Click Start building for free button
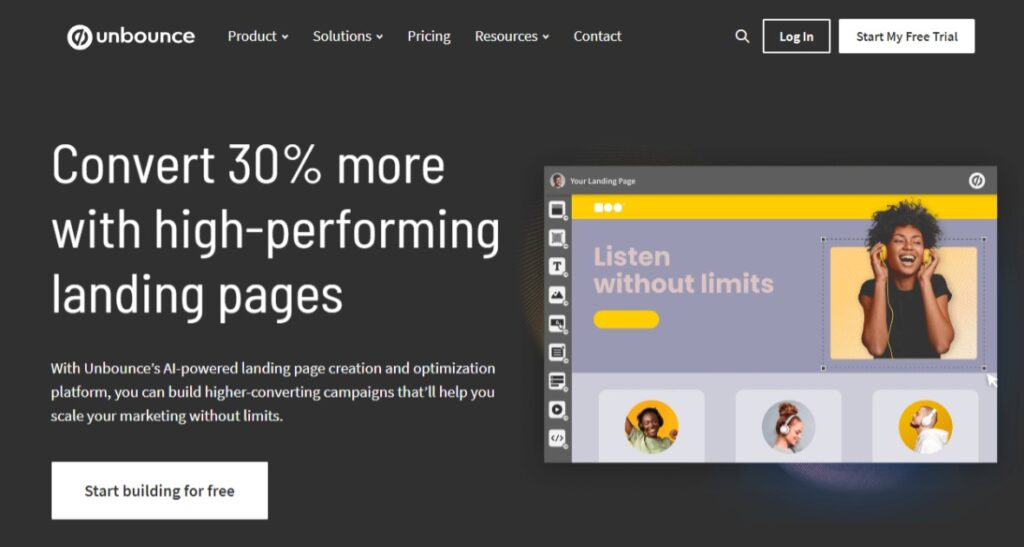The height and width of the screenshot is (547, 1024). 159,491
